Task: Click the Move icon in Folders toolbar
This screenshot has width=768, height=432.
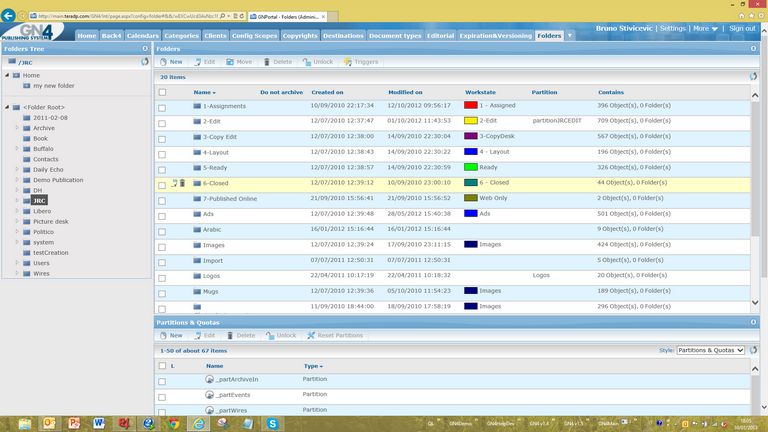Action: point(230,62)
